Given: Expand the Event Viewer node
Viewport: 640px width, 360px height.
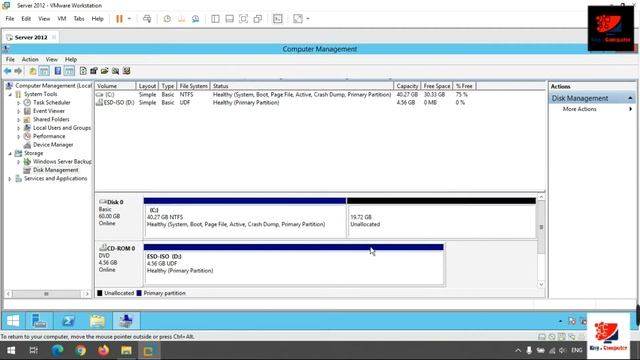Looking at the screenshot, I should click(x=18, y=111).
